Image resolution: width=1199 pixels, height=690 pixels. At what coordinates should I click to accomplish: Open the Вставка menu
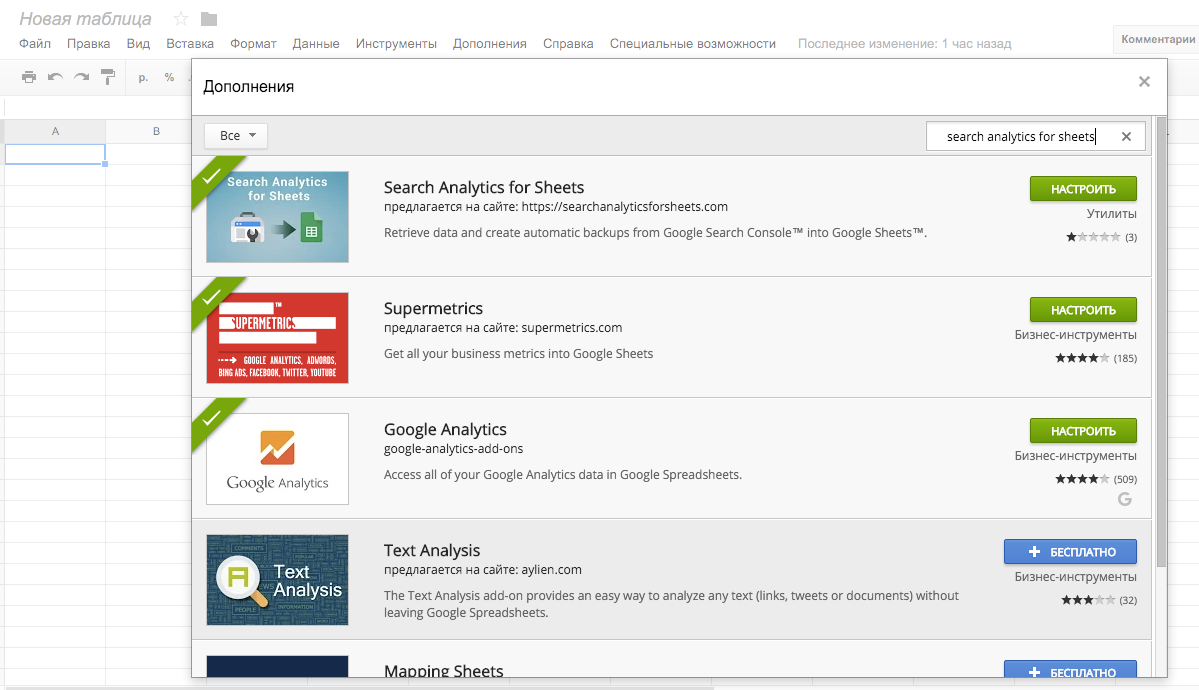(x=190, y=44)
